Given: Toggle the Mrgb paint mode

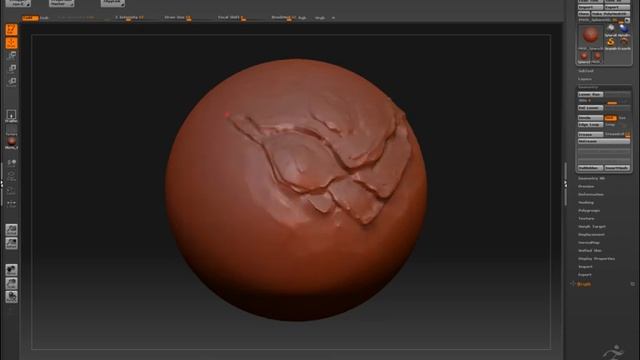Looking at the screenshot, I should click(x=320, y=18).
